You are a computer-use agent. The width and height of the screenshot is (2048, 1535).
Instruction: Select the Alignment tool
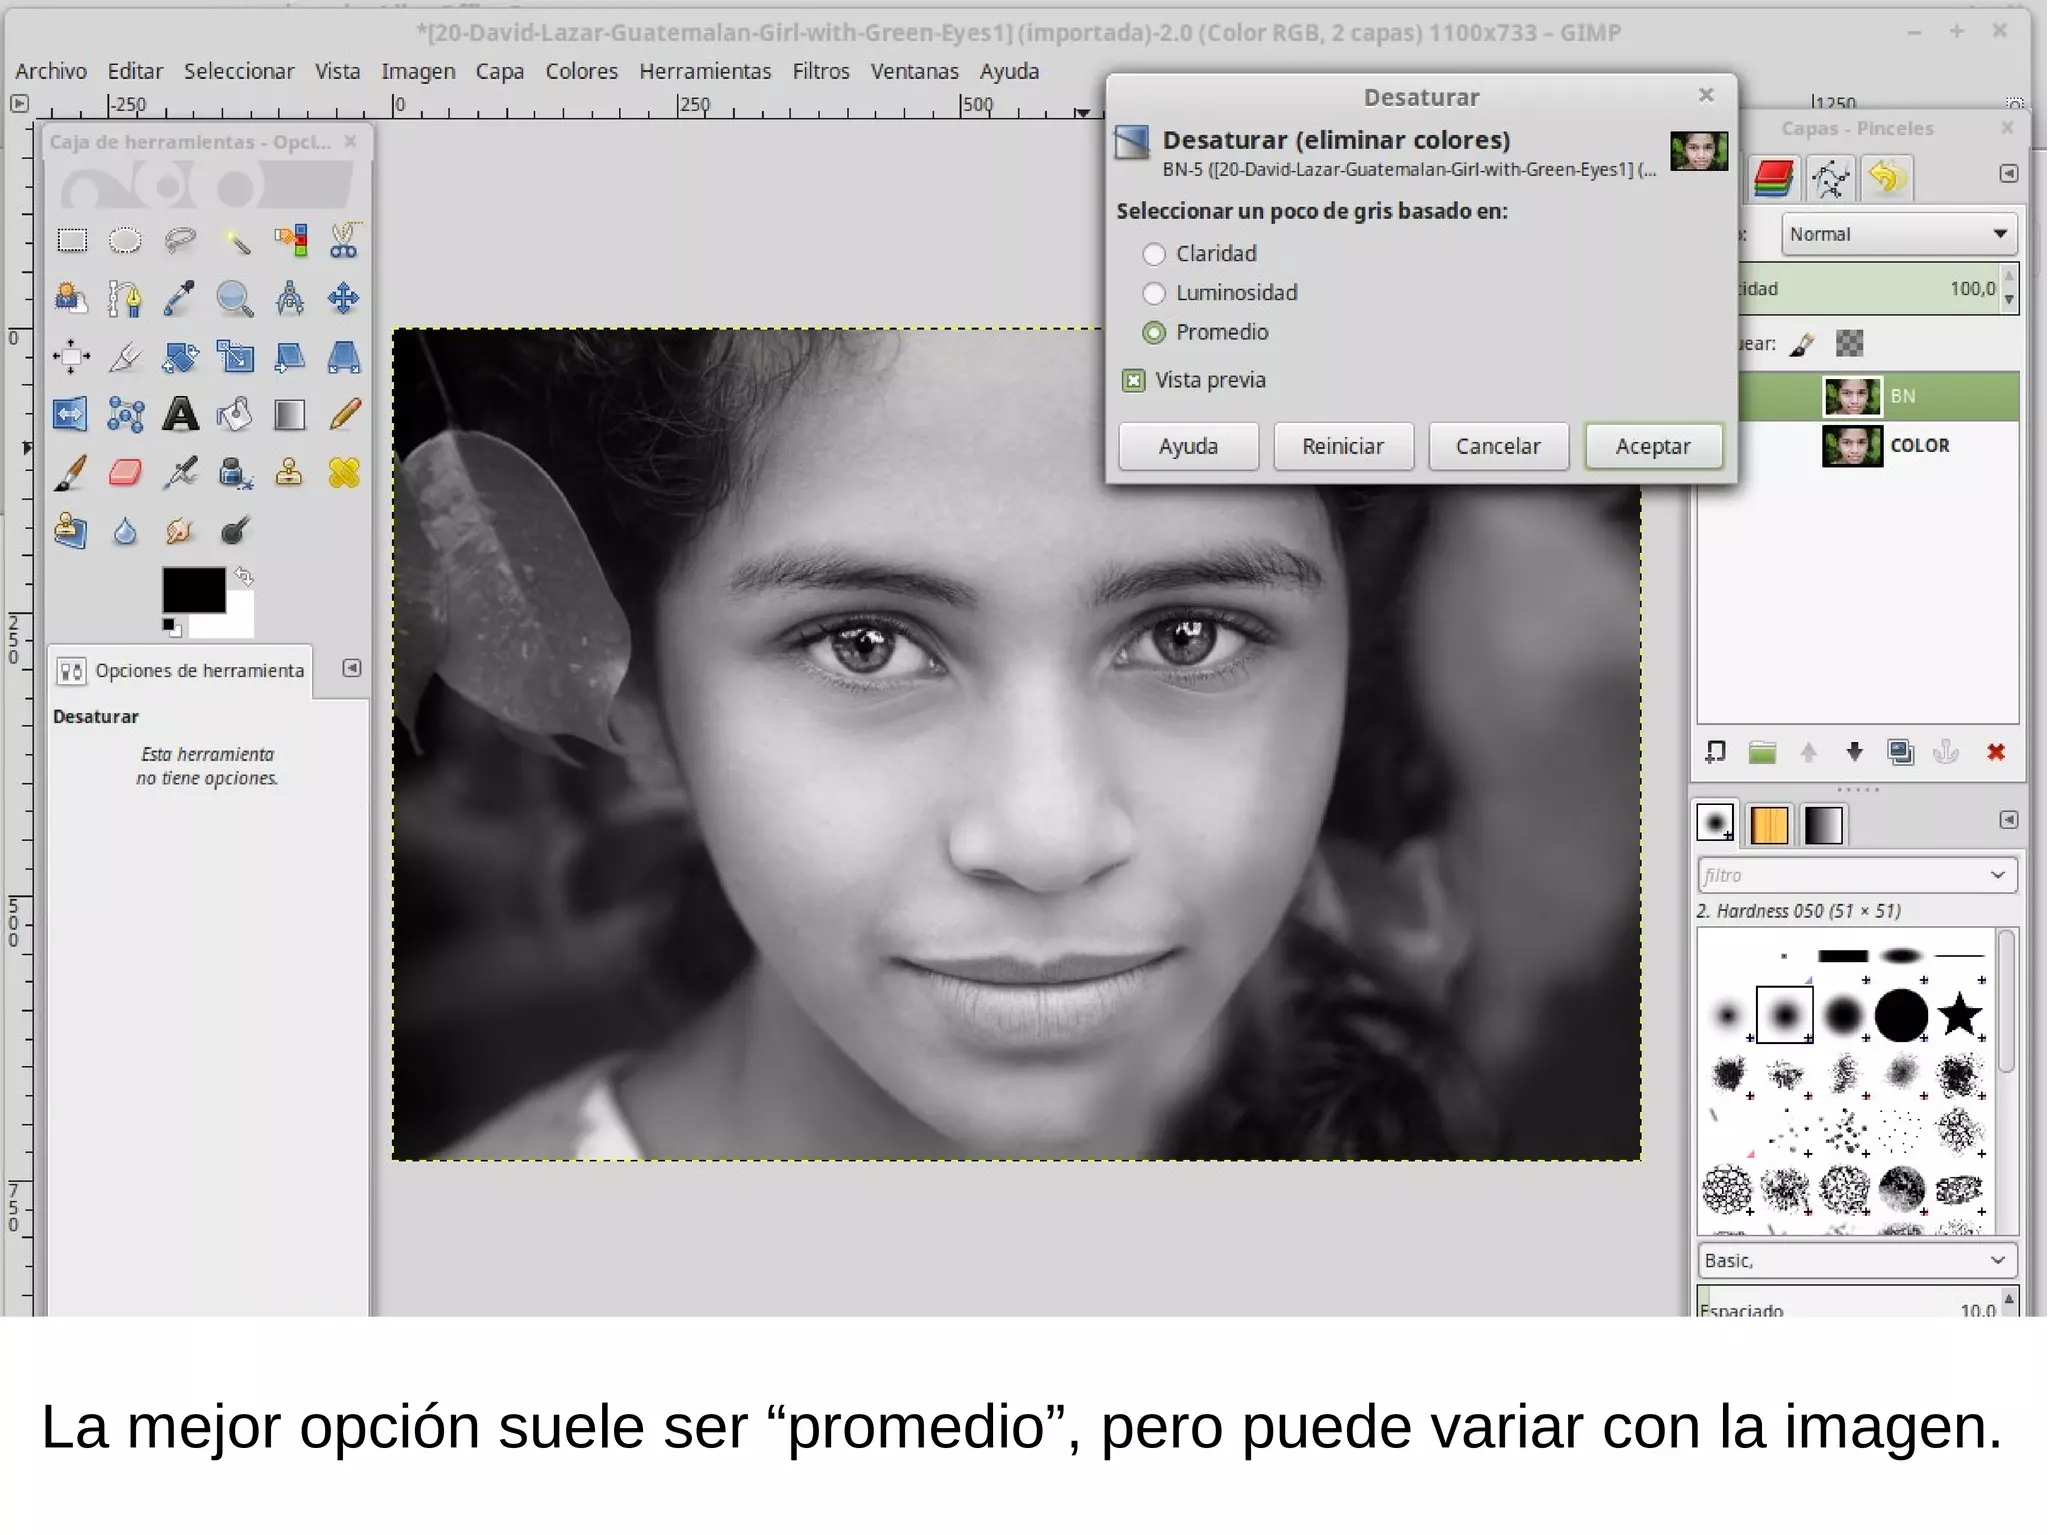pos(72,357)
